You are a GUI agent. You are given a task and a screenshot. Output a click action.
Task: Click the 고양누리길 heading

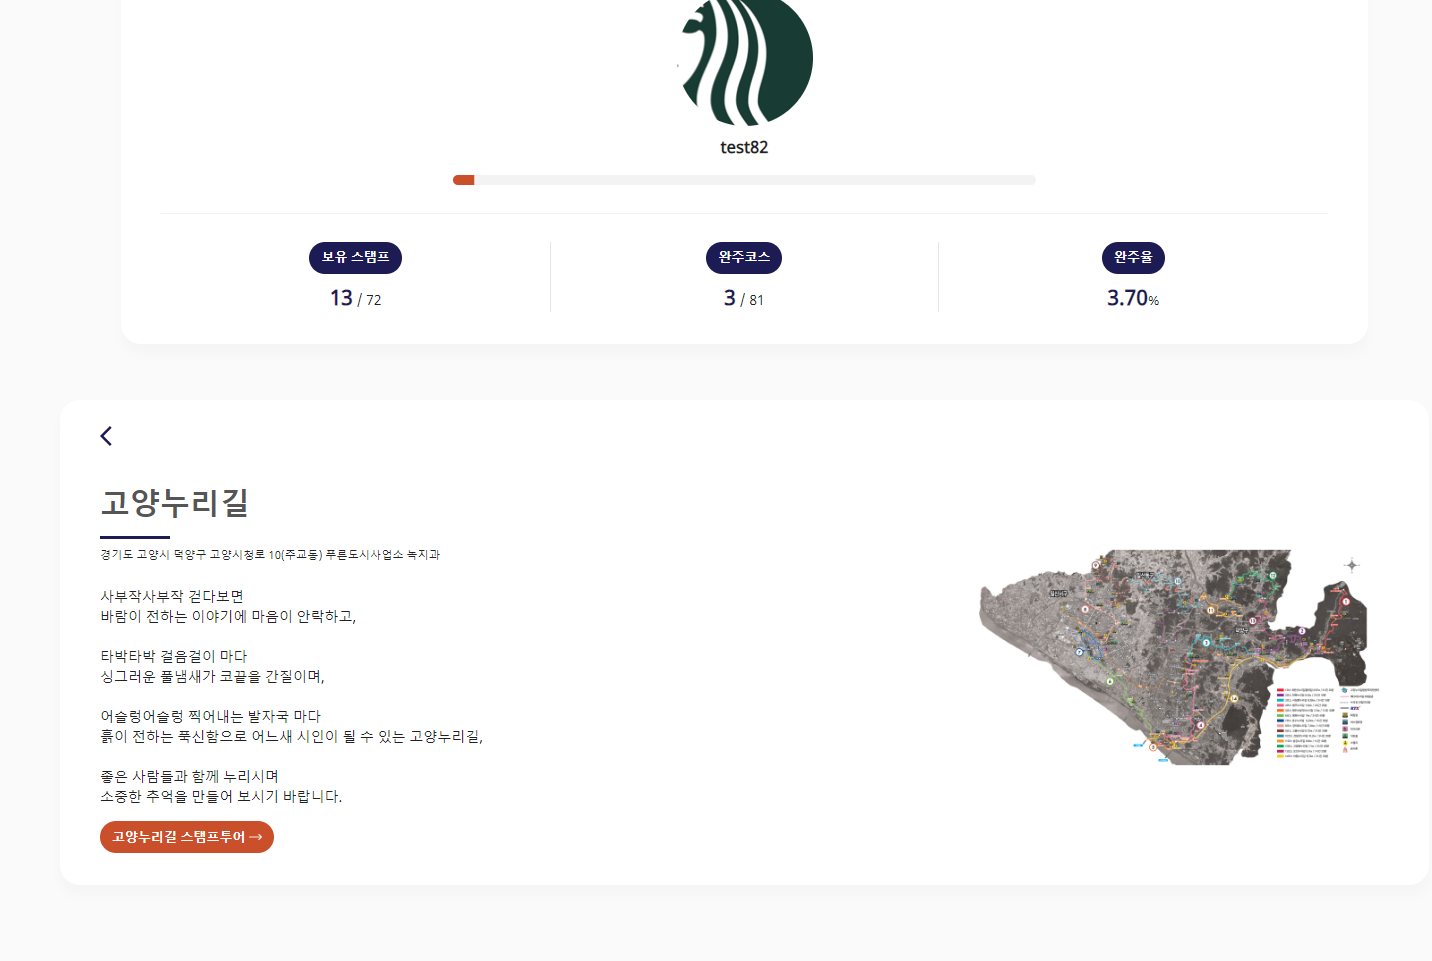[175, 502]
